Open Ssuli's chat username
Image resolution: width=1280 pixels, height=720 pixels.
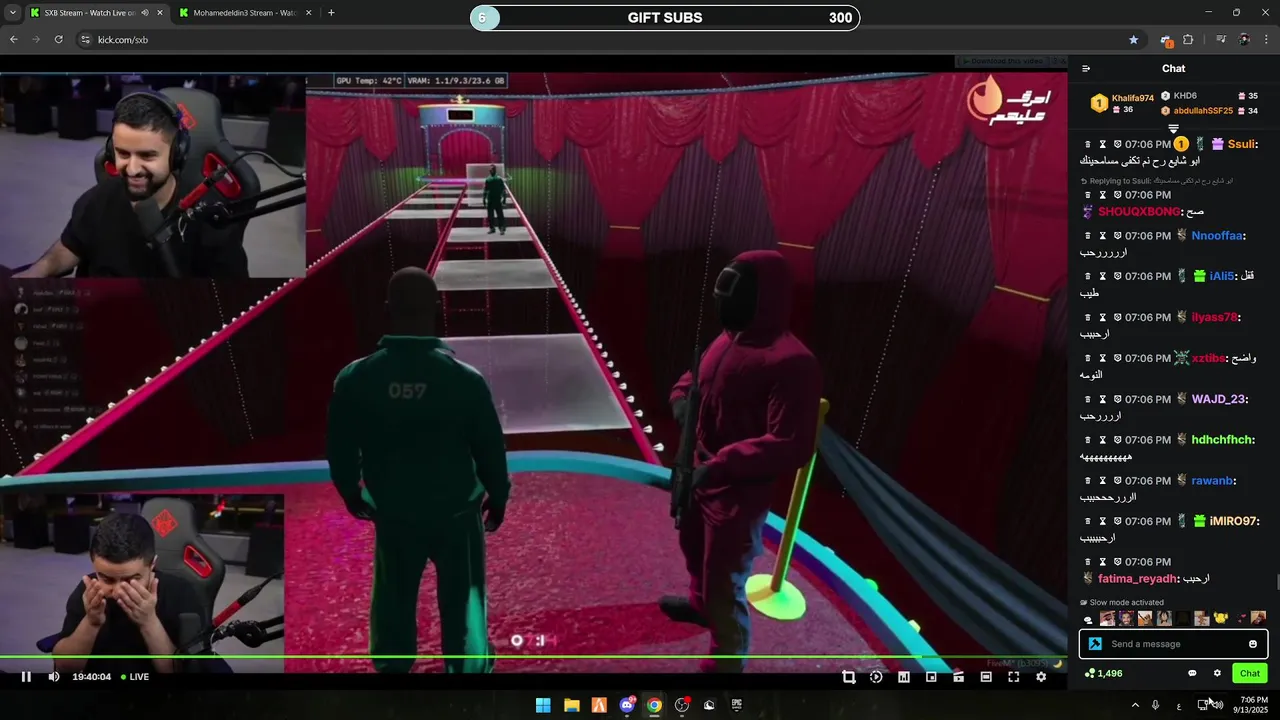[1242, 144]
